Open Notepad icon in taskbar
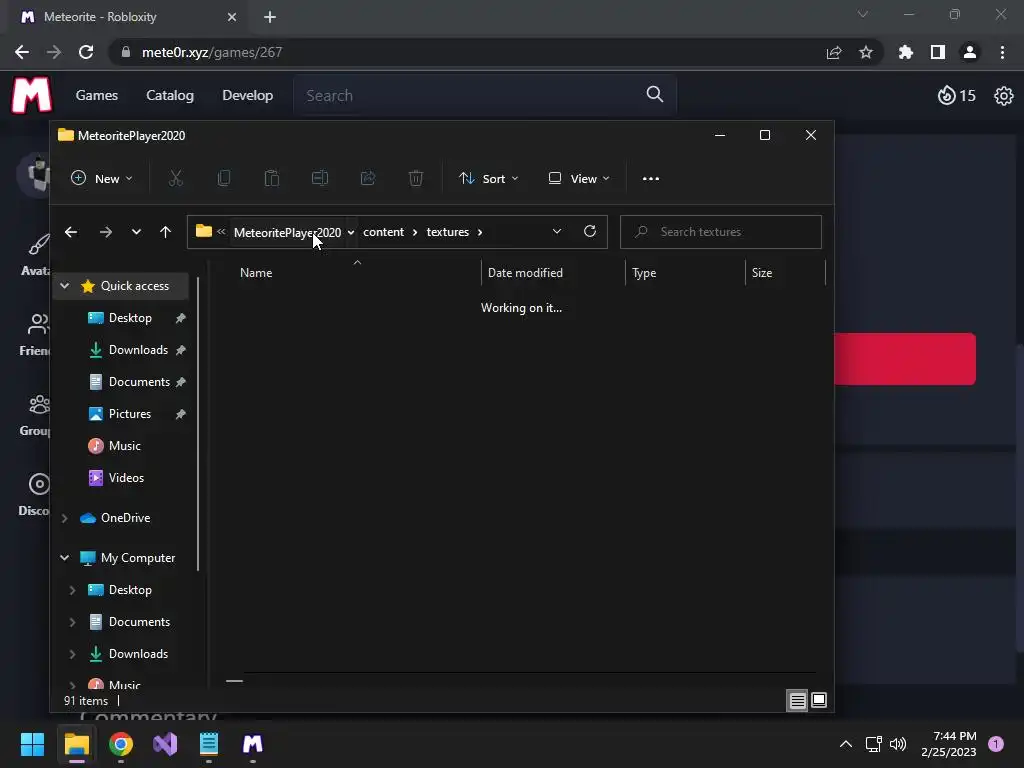This screenshot has width=1024, height=768. pos(209,744)
